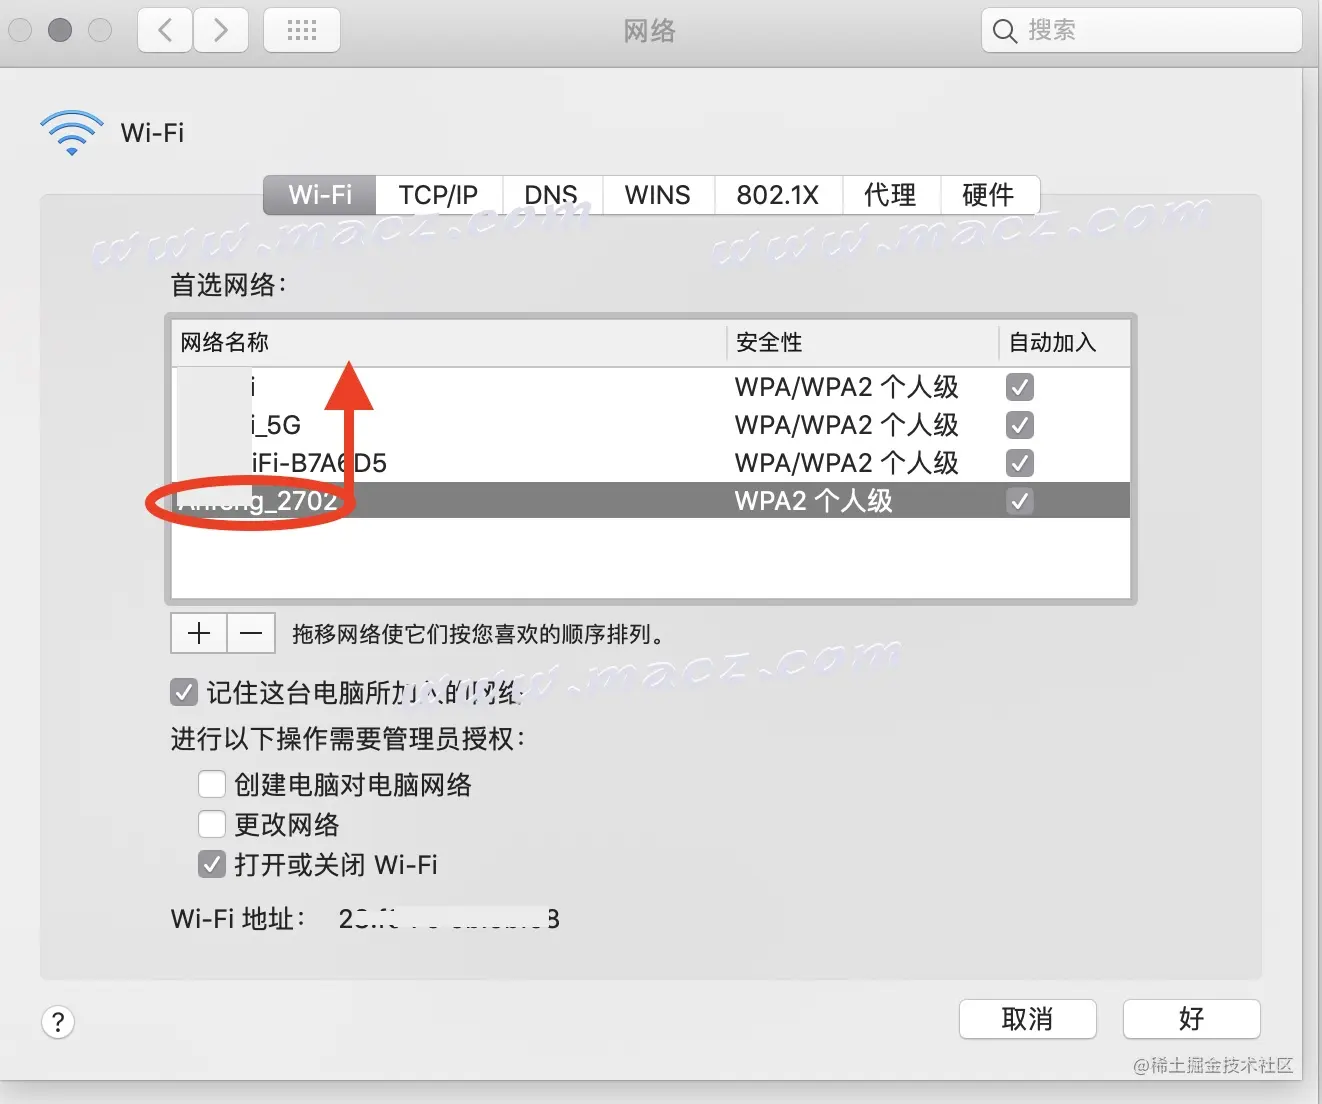The height and width of the screenshot is (1104, 1322).
Task: Go back with the left arrow button
Action: coord(165,30)
